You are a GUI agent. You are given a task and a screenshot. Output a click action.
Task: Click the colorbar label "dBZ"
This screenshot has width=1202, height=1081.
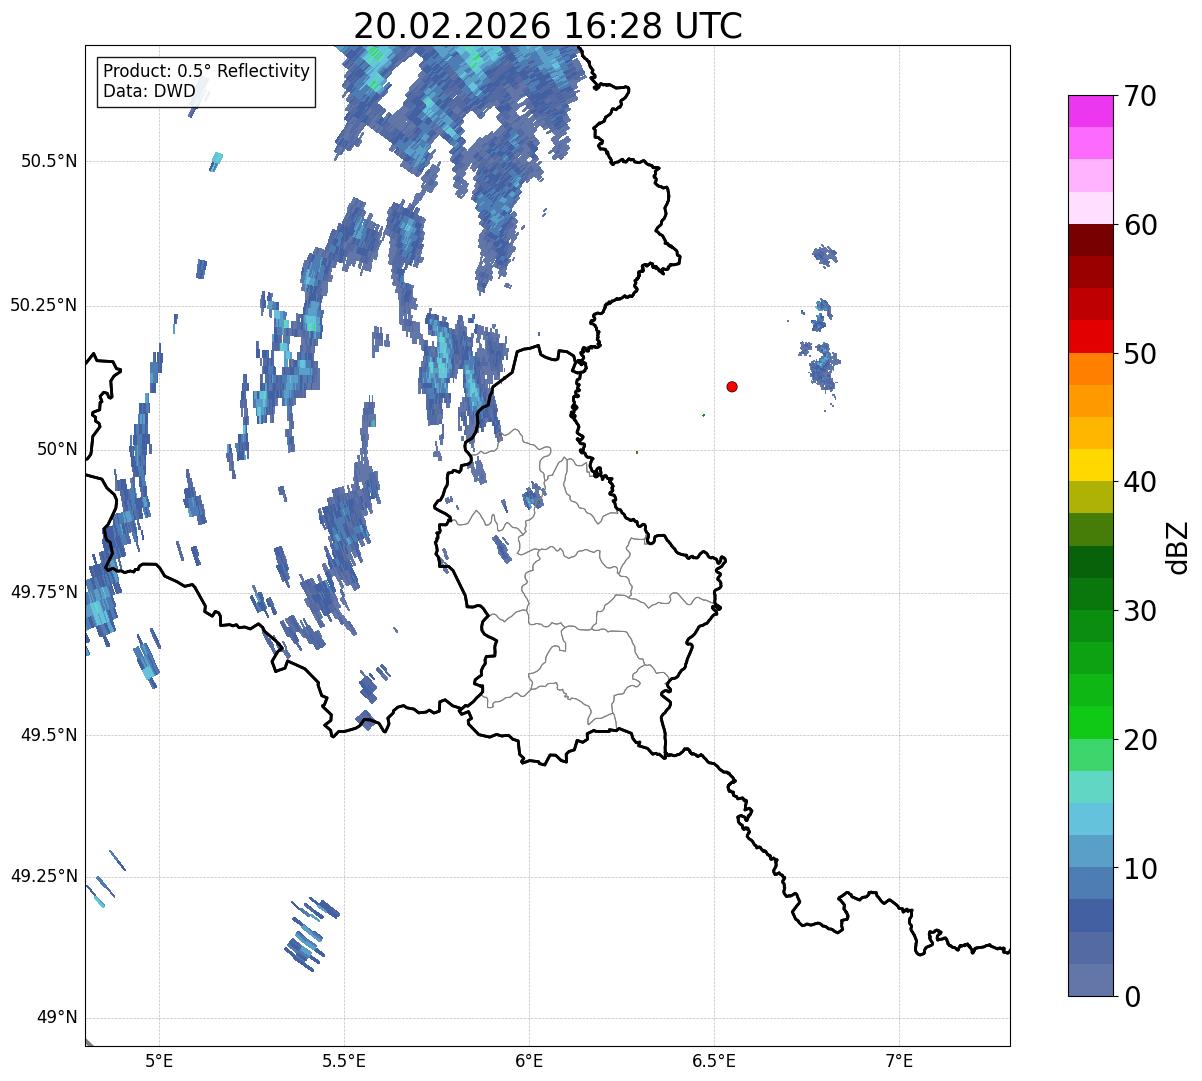coord(1178,546)
